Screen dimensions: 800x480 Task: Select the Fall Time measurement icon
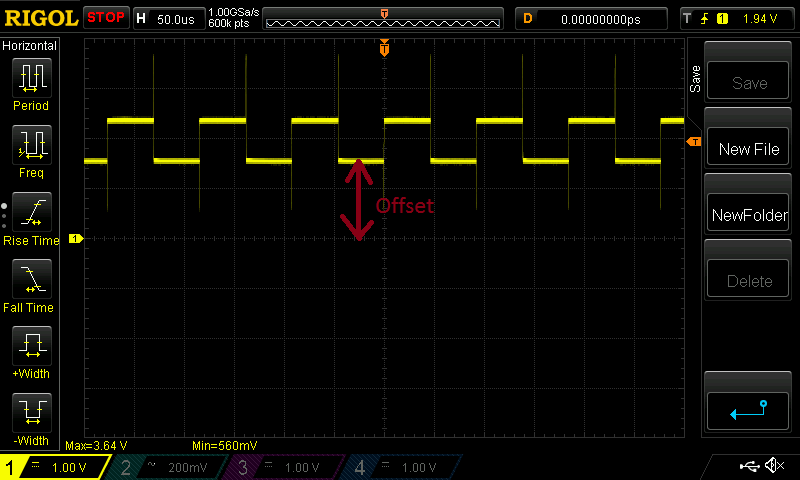32,279
